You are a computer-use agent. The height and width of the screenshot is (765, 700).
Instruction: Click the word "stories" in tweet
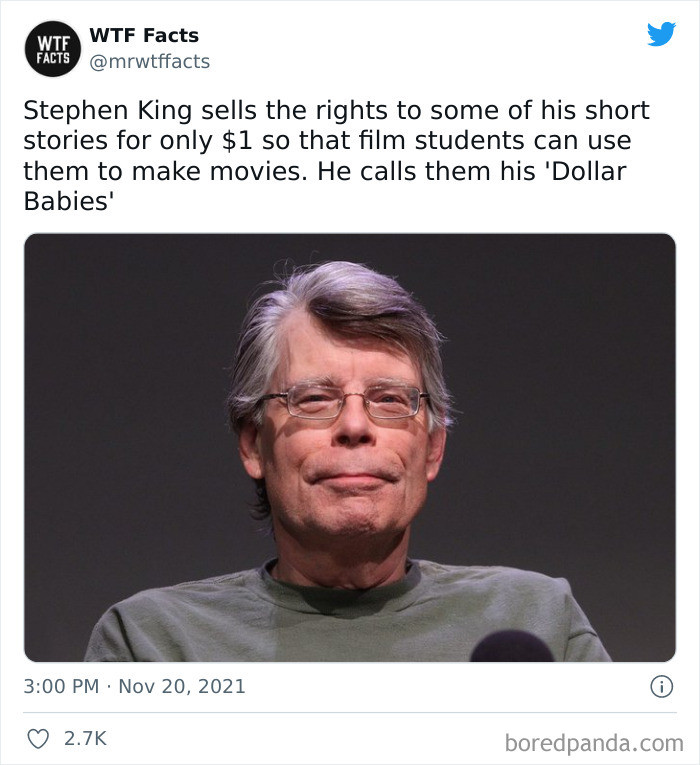[63, 141]
